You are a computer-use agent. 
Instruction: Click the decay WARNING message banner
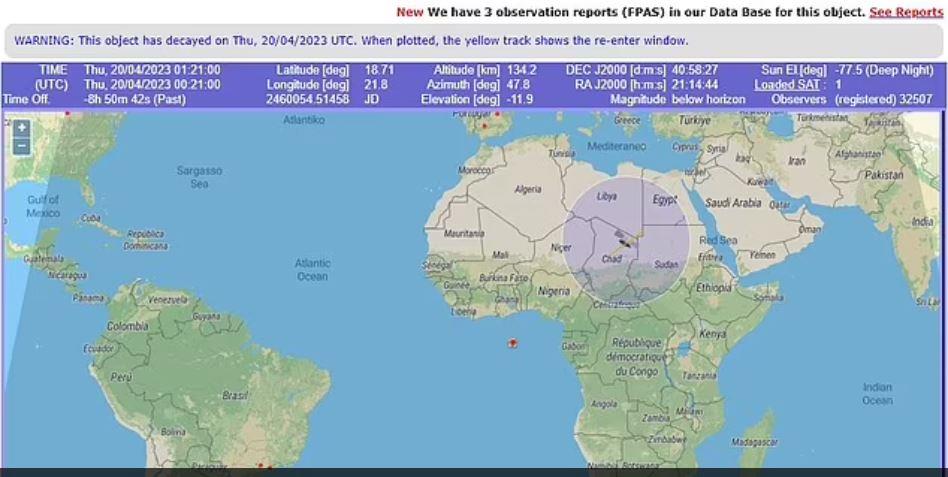[x=351, y=41]
